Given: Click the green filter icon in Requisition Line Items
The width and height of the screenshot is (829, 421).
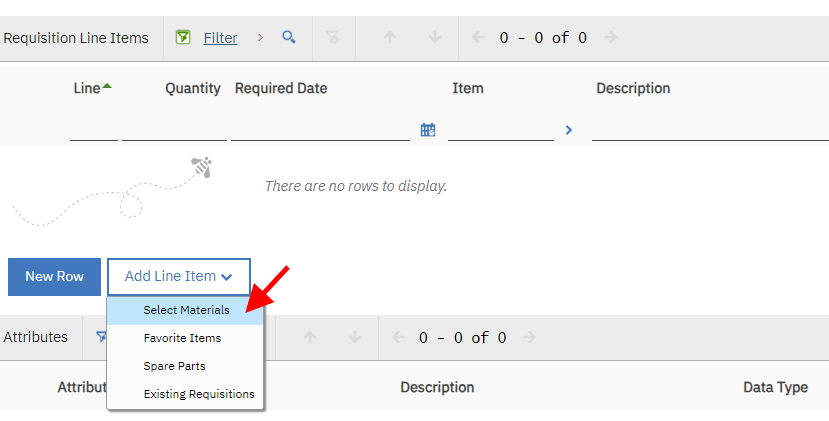Looking at the screenshot, I should click(183, 37).
